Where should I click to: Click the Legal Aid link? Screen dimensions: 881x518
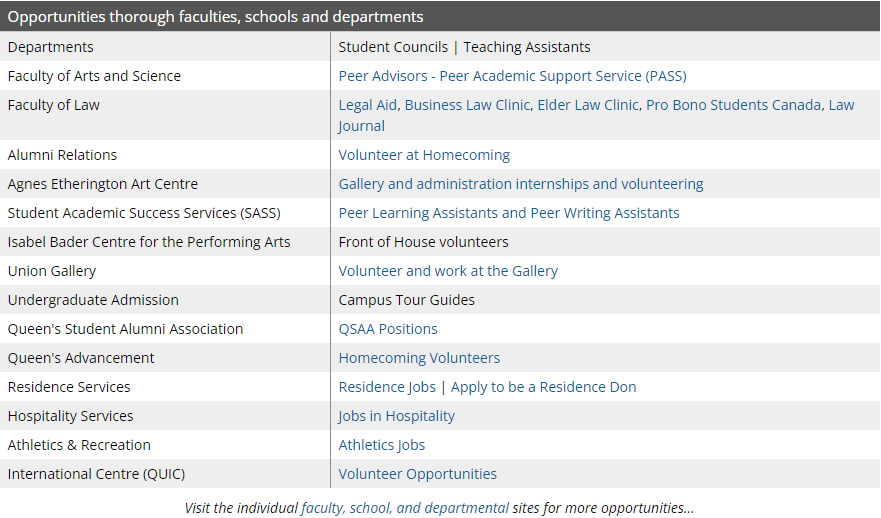[x=368, y=105]
